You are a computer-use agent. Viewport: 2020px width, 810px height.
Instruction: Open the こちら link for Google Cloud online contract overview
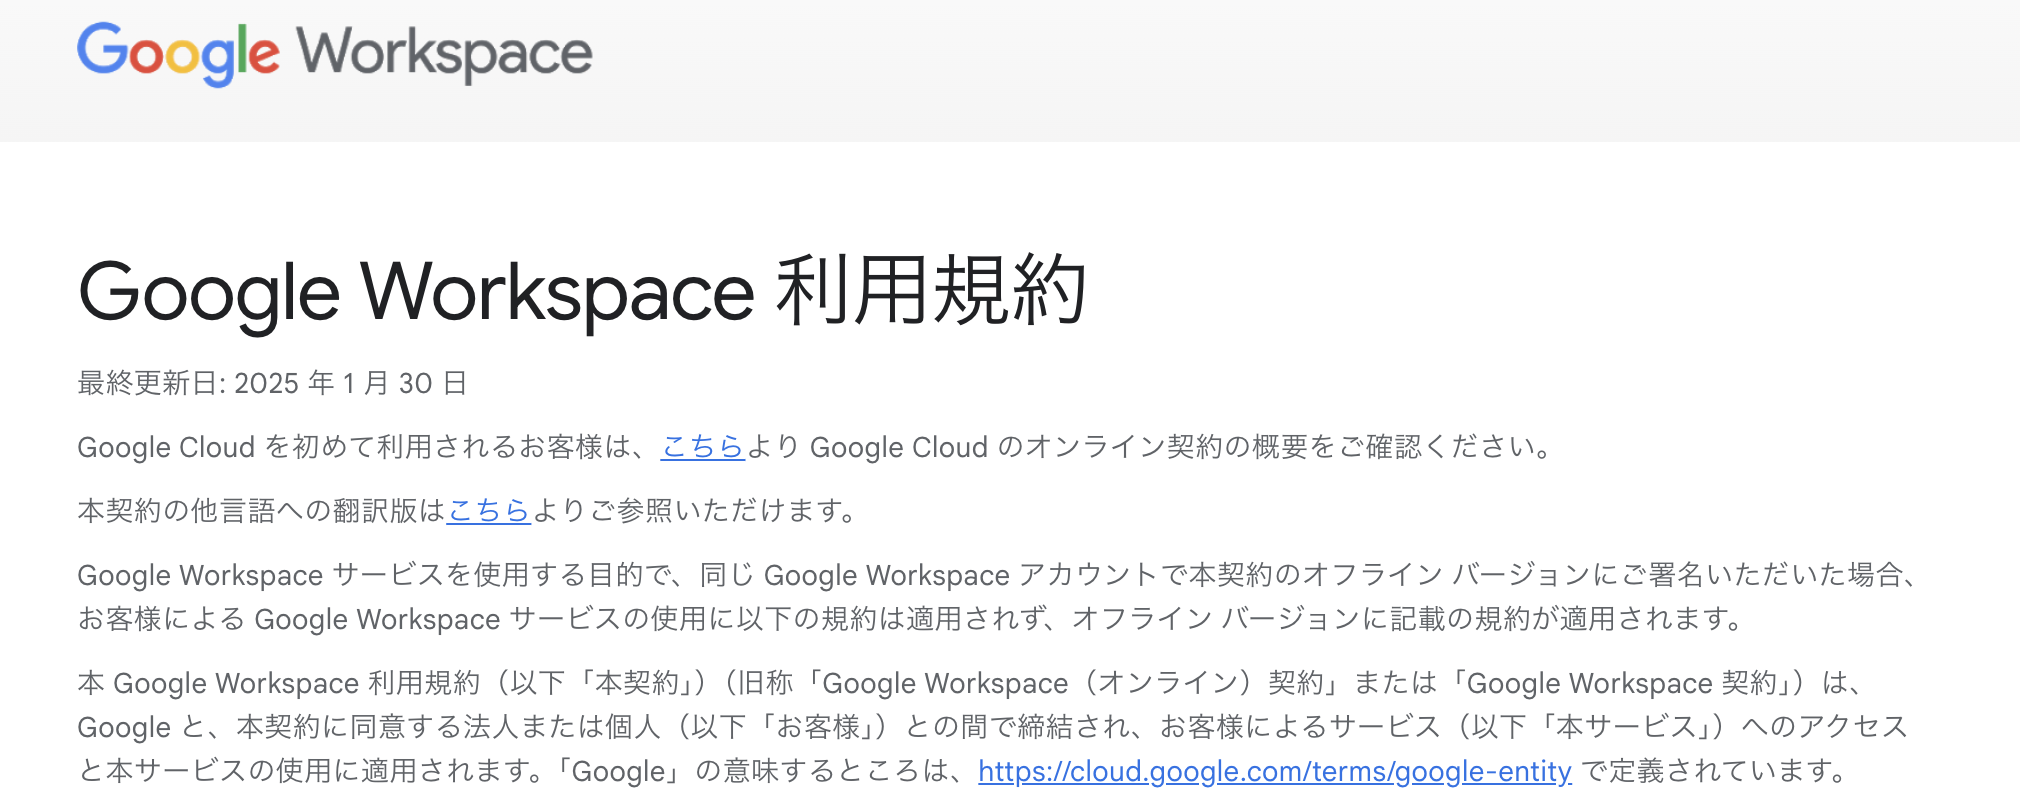pyautogui.click(x=703, y=447)
